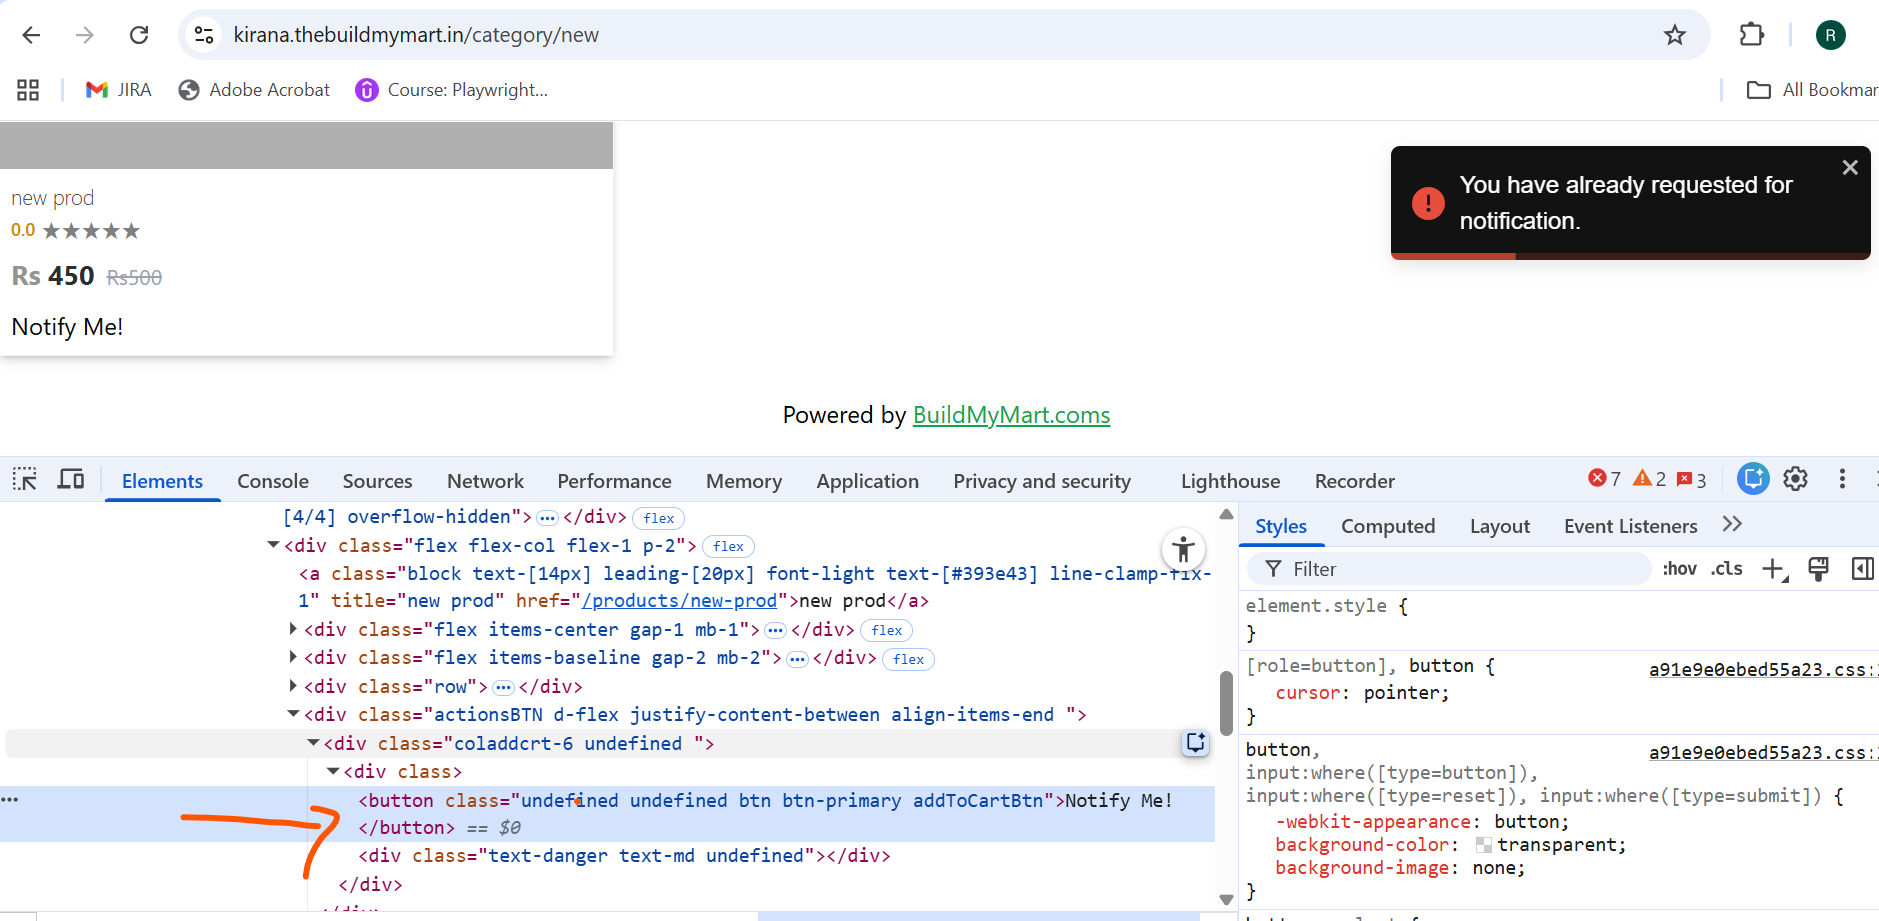Toggle the computed styles sidebar
Viewport: 1879px width, 921px height.
(x=1862, y=569)
